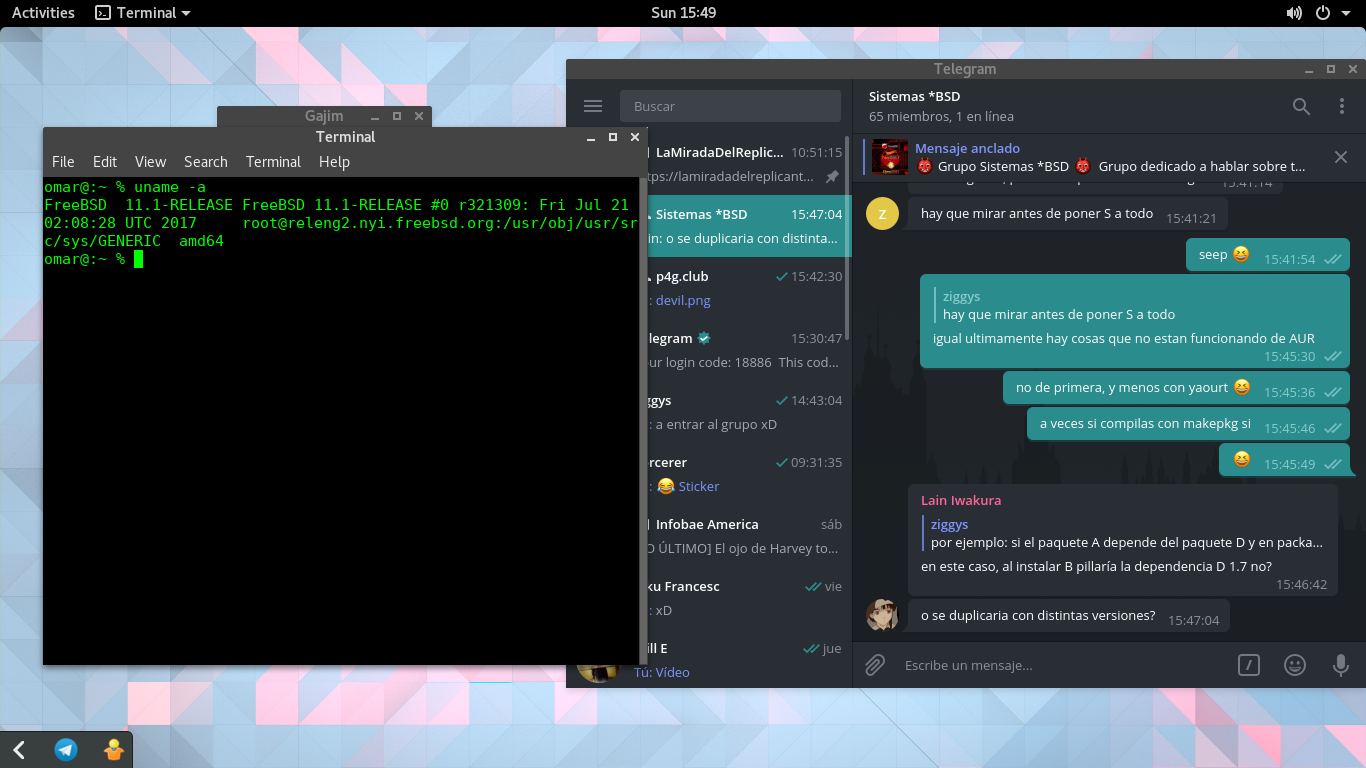Open the emoji picker

[1295, 665]
